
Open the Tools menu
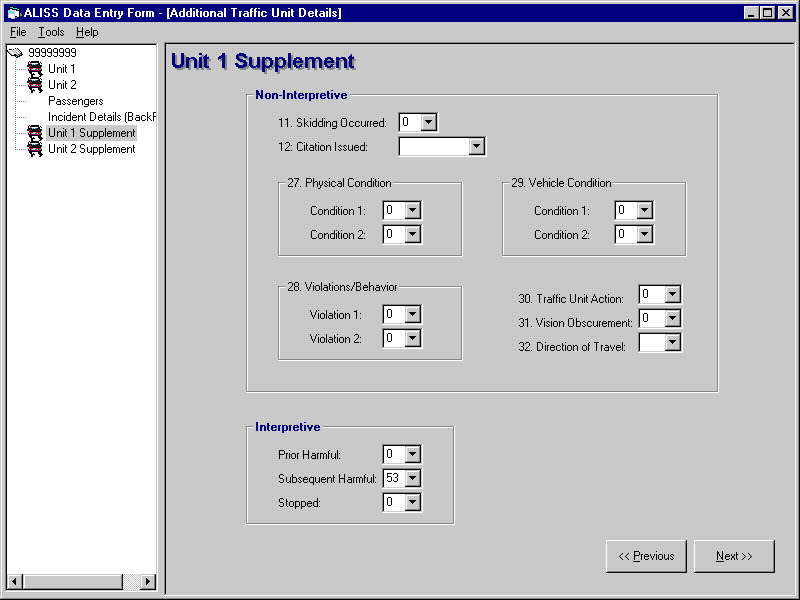(x=51, y=32)
